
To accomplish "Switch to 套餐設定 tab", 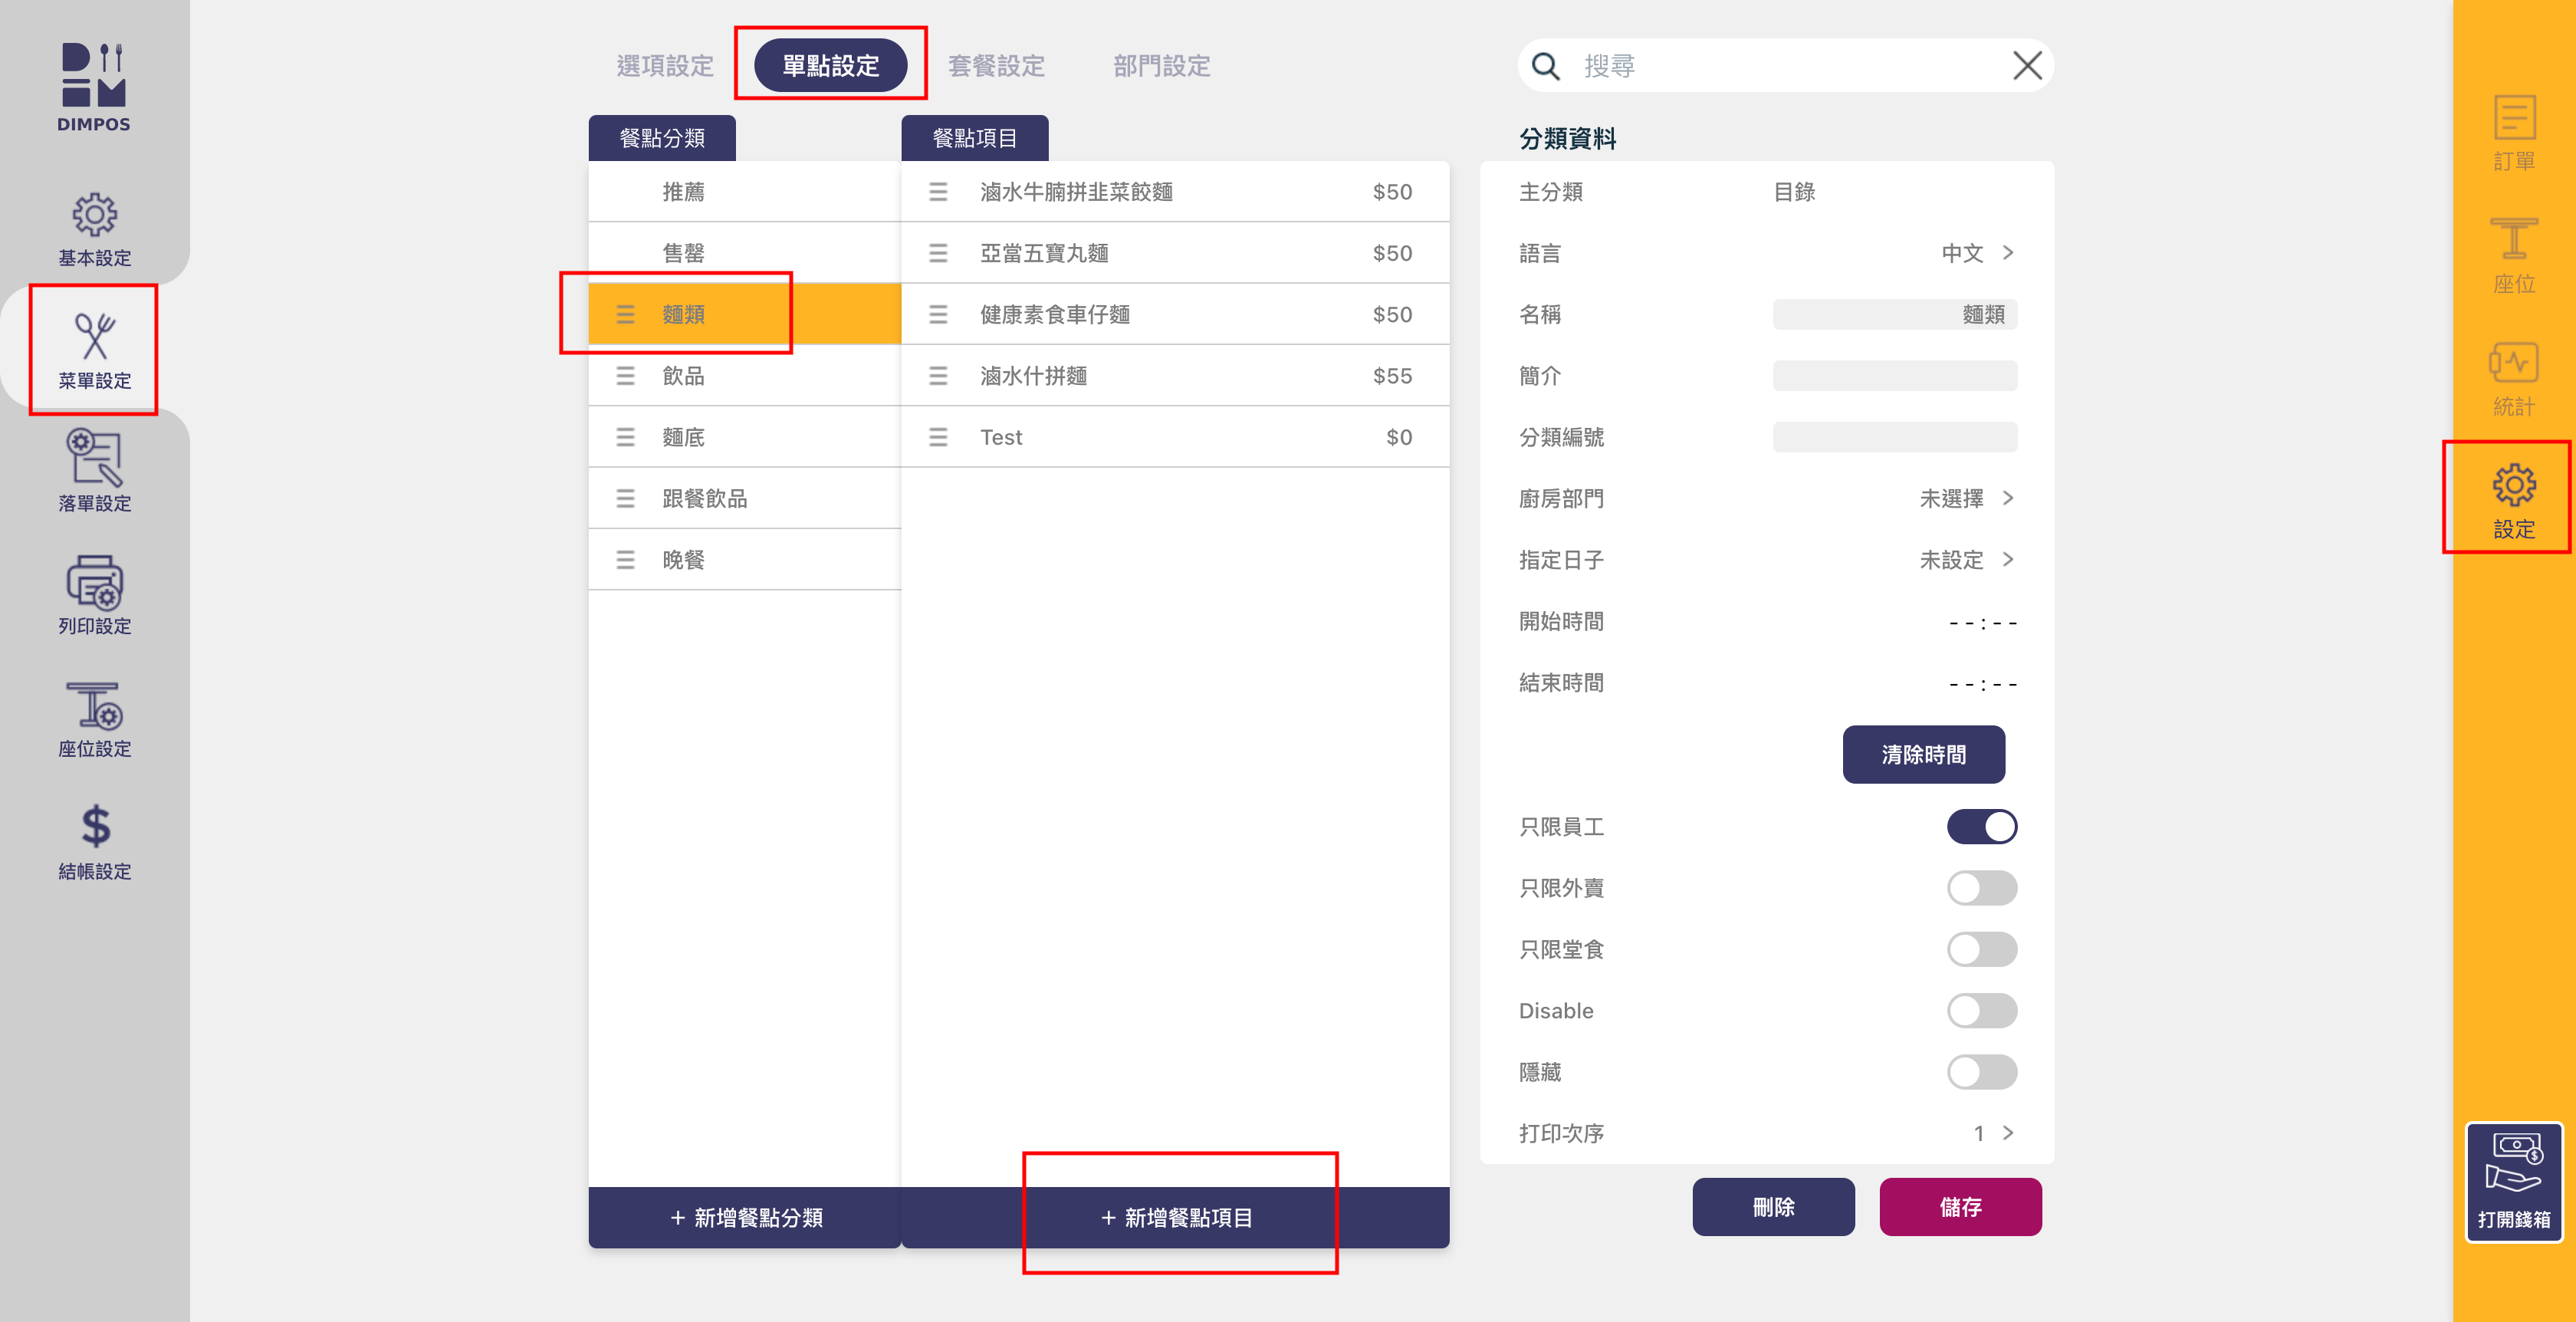I will coord(996,66).
